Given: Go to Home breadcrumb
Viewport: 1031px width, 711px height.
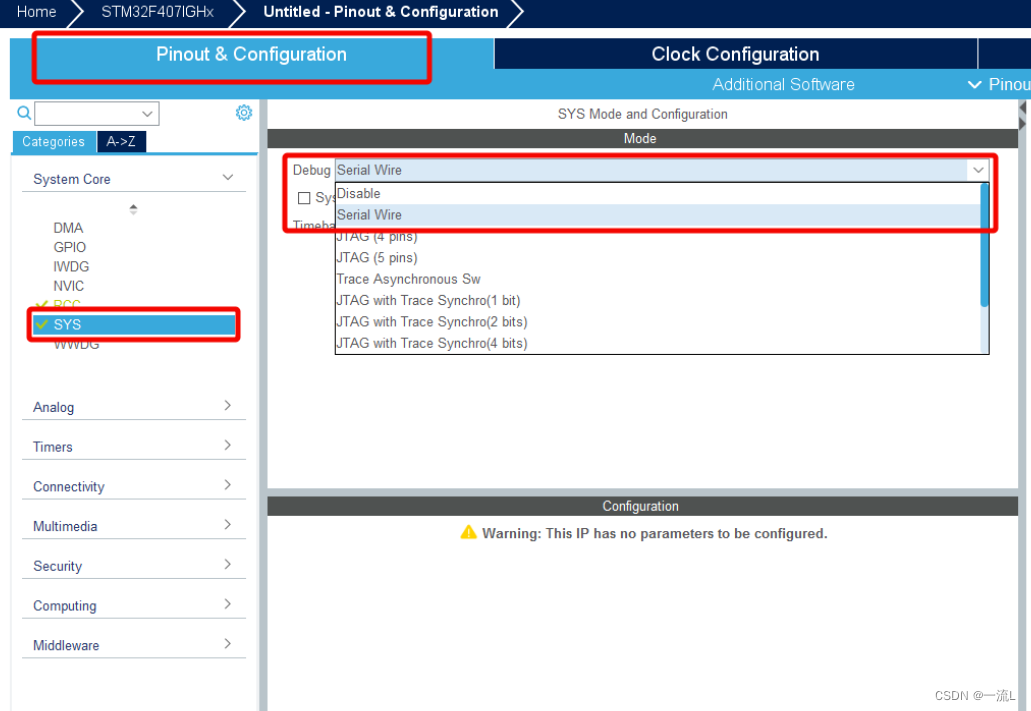Looking at the screenshot, I should [x=36, y=12].
